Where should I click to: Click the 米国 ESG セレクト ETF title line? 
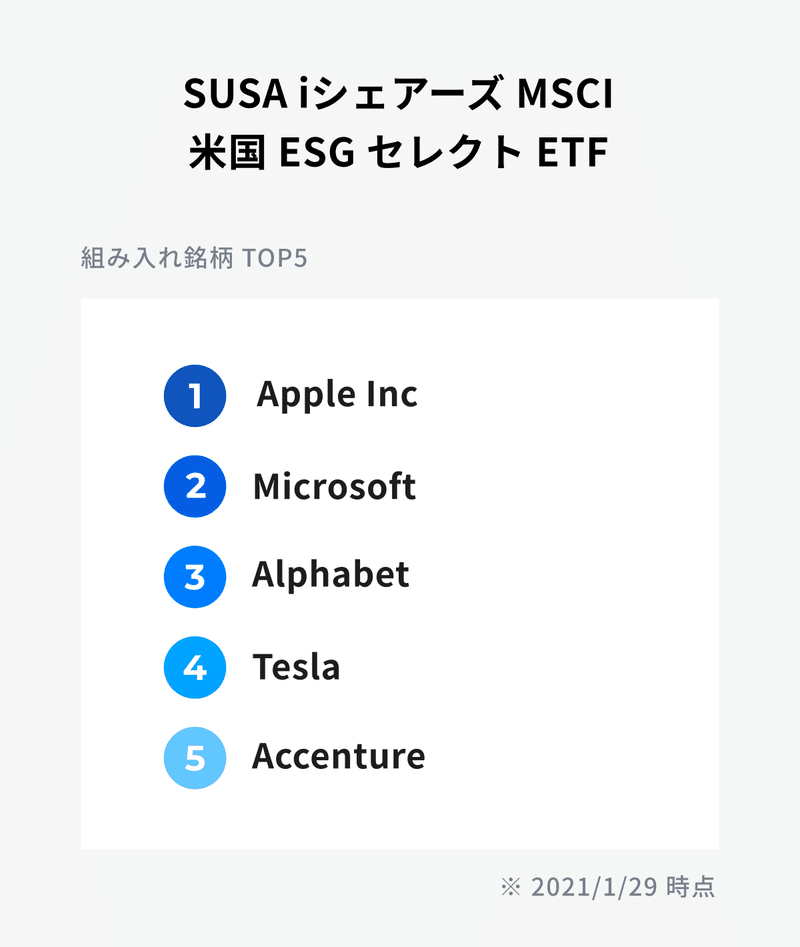pyautogui.click(x=398, y=152)
